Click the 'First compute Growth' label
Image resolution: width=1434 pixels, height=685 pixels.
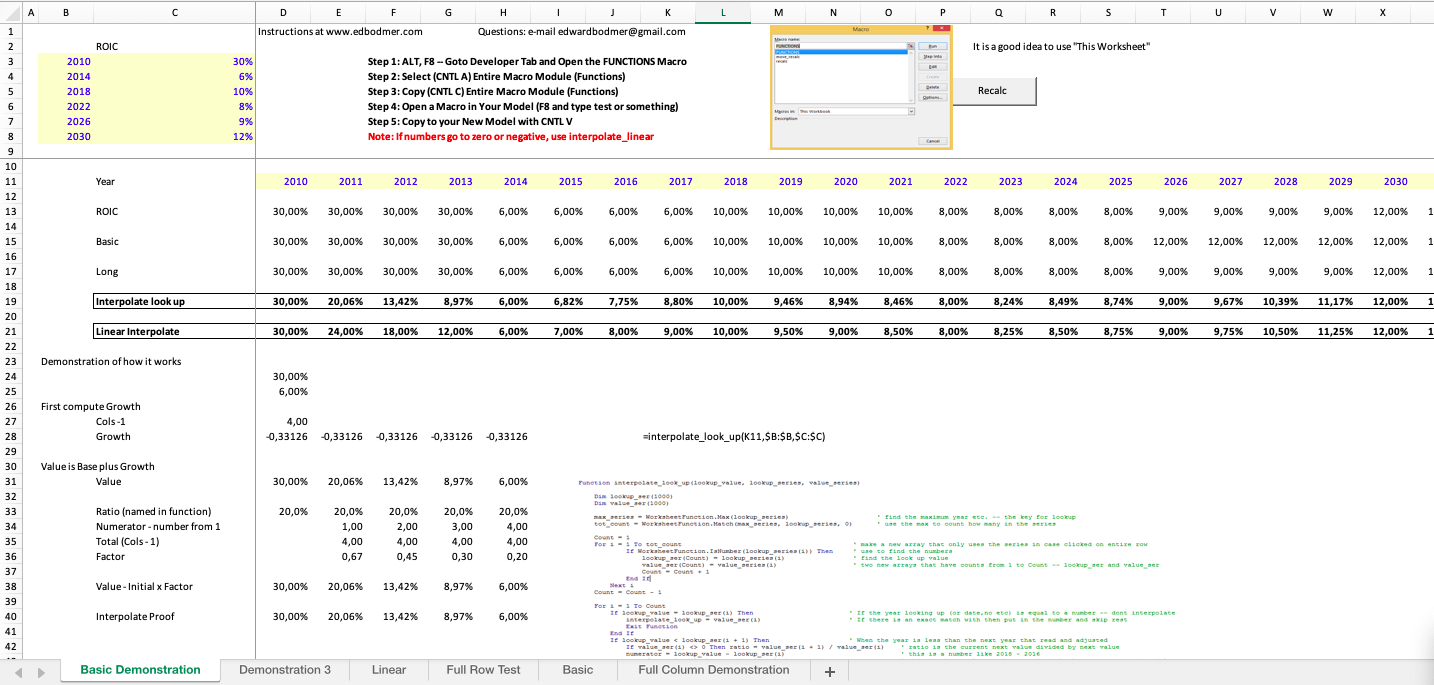click(90, 406)
